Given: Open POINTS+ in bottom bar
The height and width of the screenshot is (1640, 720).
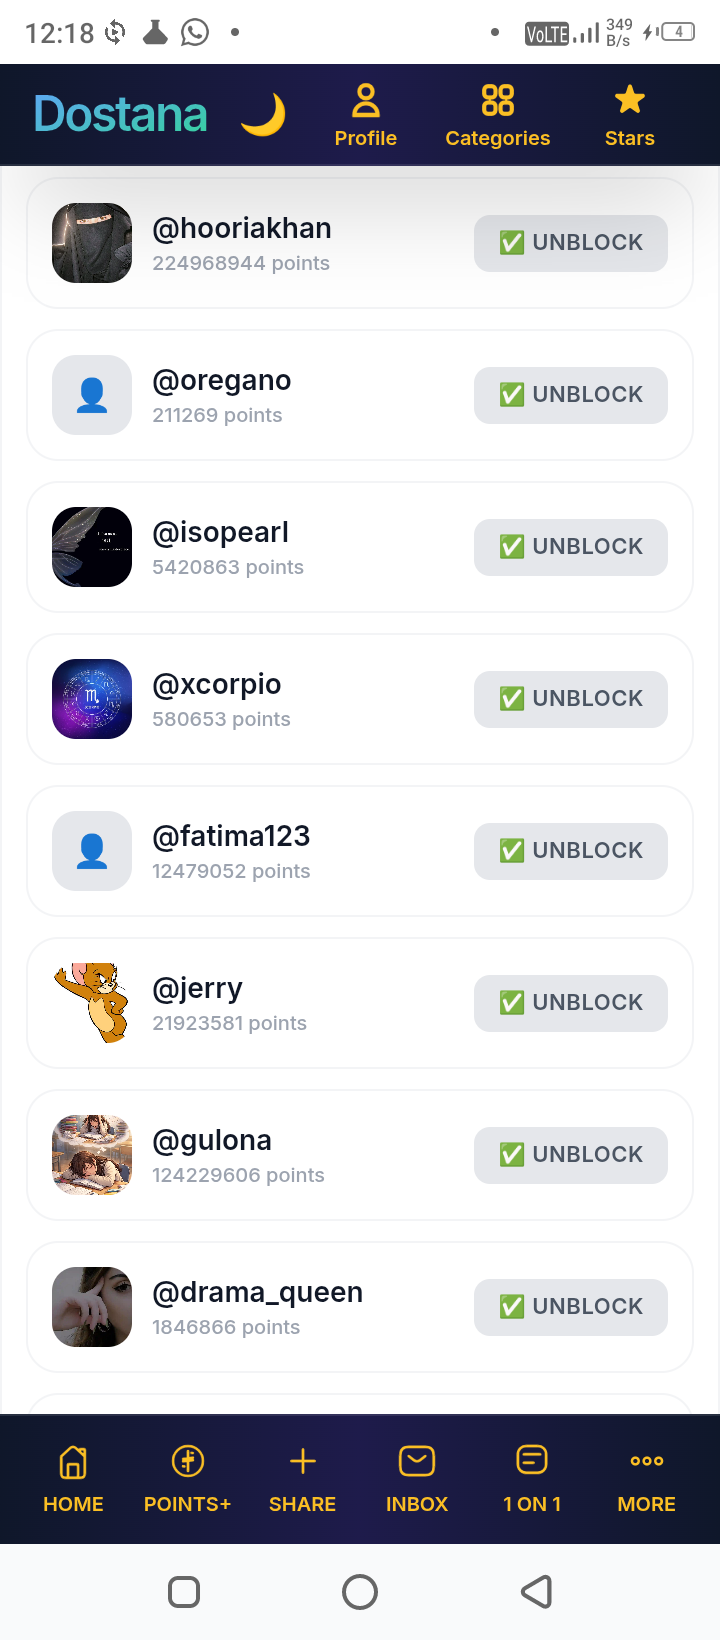Looking at the screenshot, I should click(188, 1479).
